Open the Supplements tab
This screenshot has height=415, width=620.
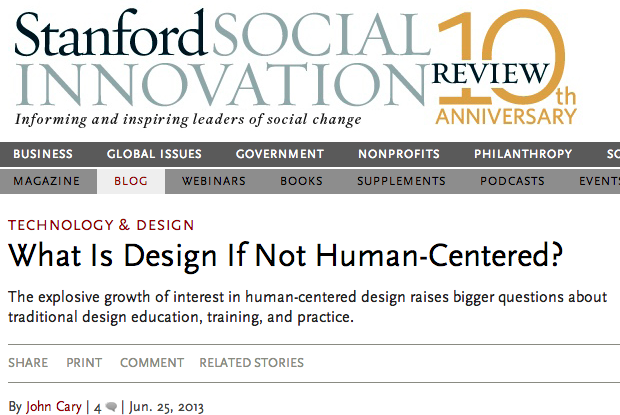pos(401,181)
